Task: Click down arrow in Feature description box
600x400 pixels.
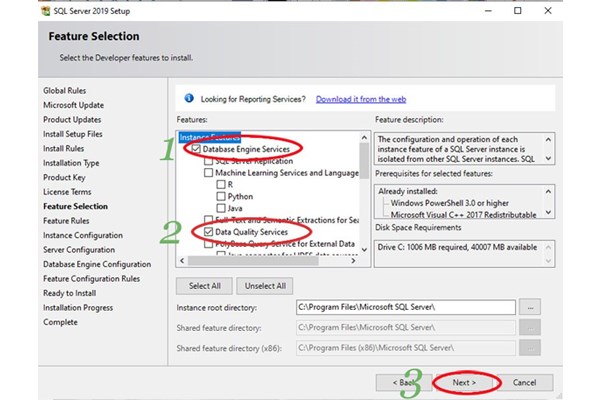Action: click(x=548, y=158)
